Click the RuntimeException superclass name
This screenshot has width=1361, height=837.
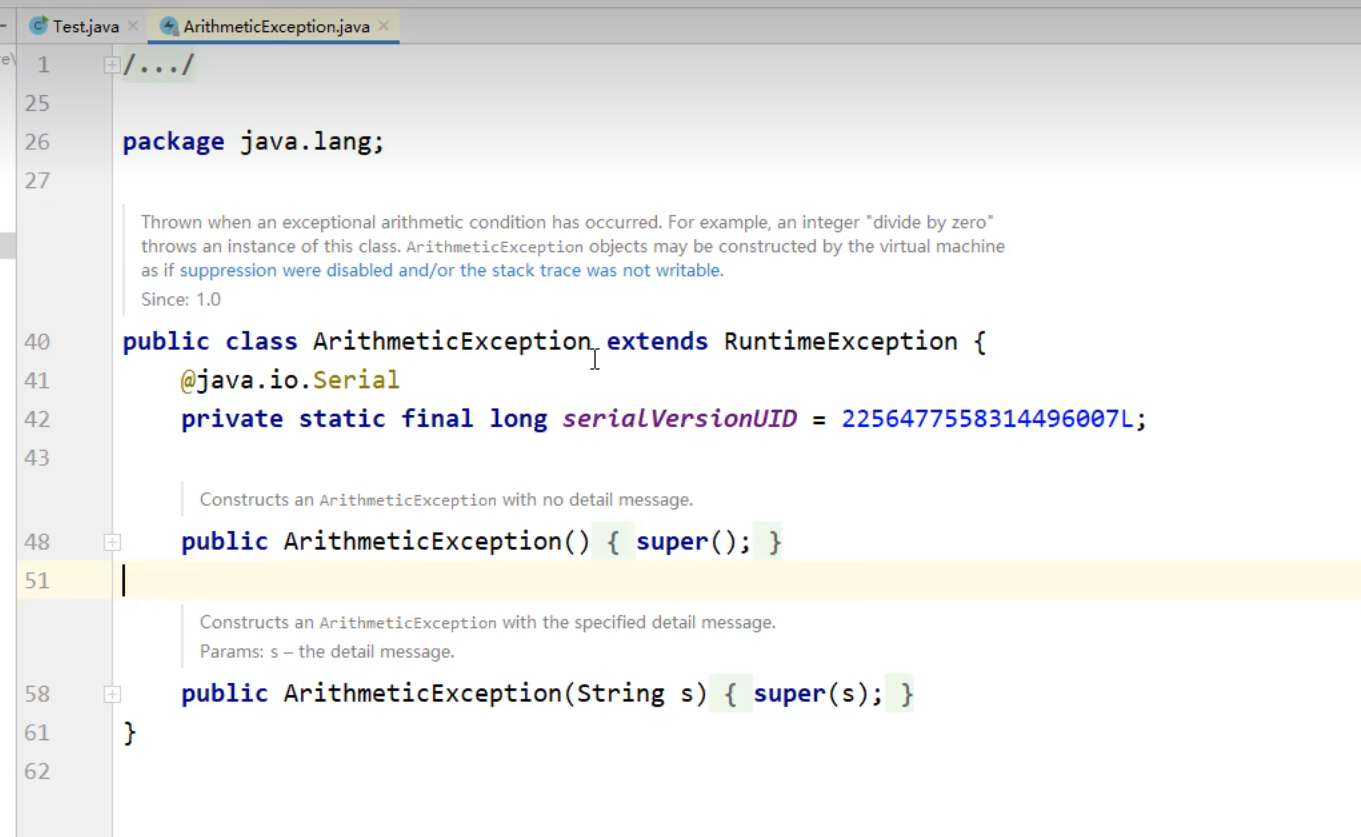coord(840,342)
